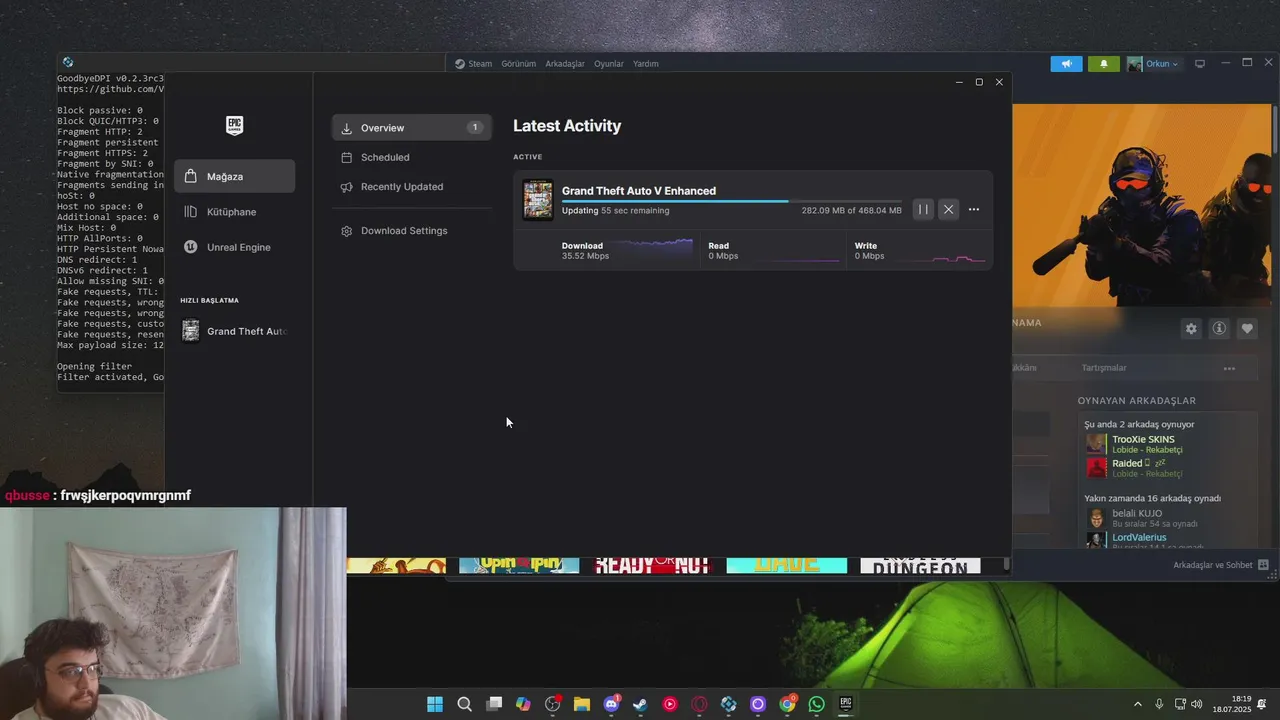This screenshot has height=720, width=1280.
Task: Open the three-dot menu beside Tartışmalar
Action: click(x=1229, y=368)
